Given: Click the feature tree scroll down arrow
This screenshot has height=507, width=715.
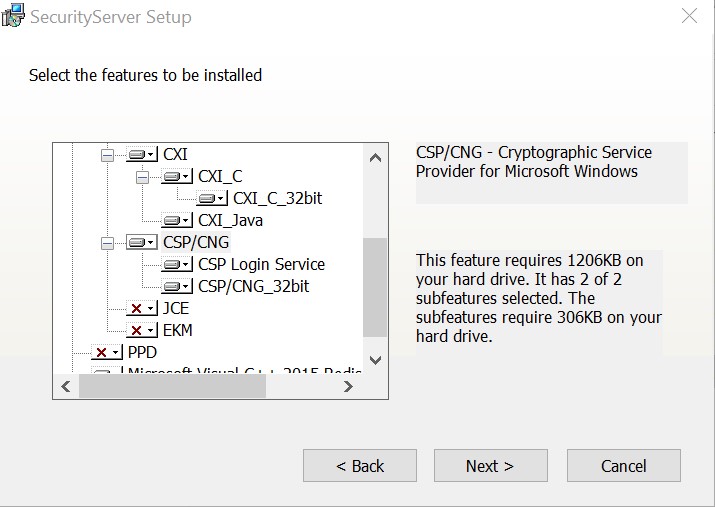Looking at the screenshot, I should (375, 360).
